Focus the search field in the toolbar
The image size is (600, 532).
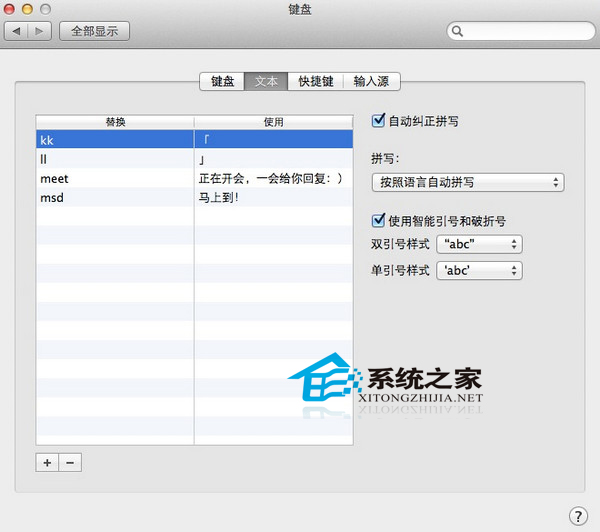[x=521, y=31]
